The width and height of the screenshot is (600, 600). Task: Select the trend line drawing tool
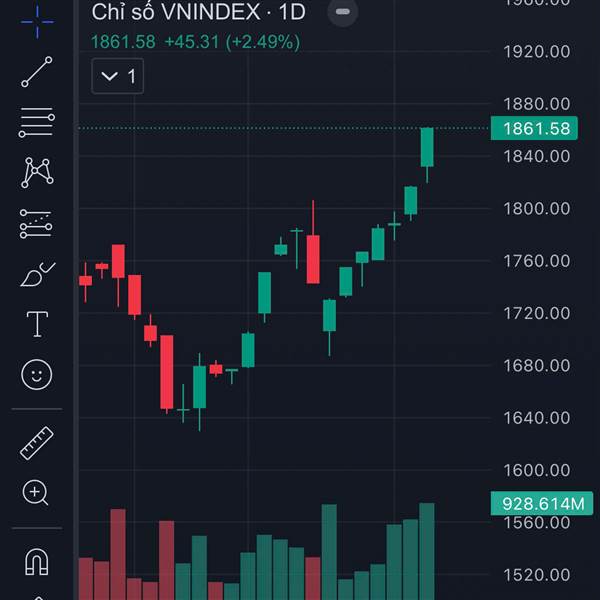pos(37,71)
